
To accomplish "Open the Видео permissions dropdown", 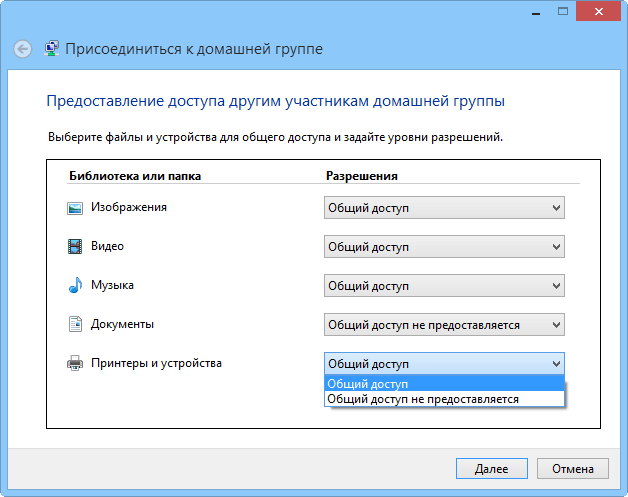I will click(444, 246).
